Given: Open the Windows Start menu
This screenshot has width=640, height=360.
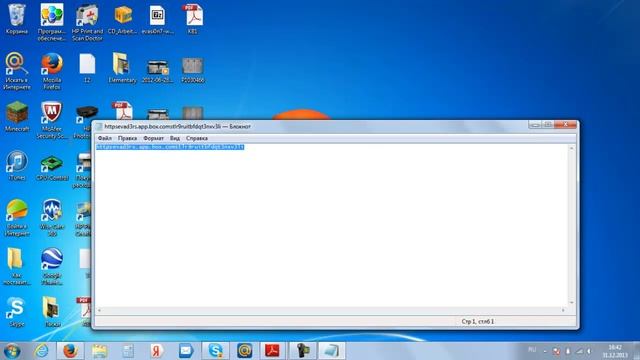Looking at the screenshot, I should tap(12, 351).
